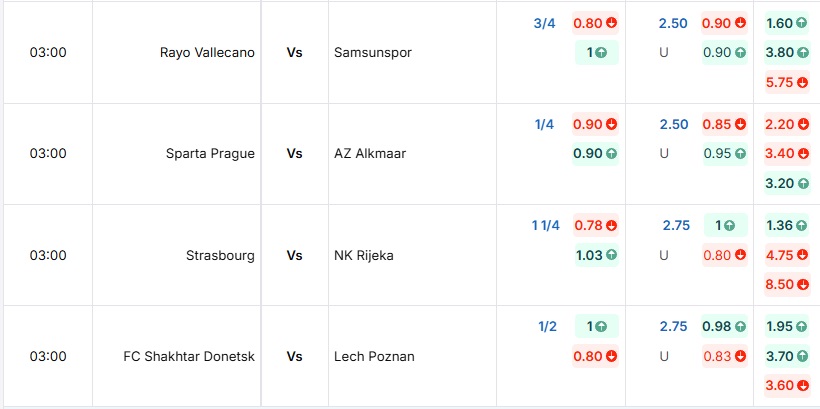Click the down arrow beside 0.78 handicap odds
This screenshot has height=409, width=820.
(x=611, y=225)
